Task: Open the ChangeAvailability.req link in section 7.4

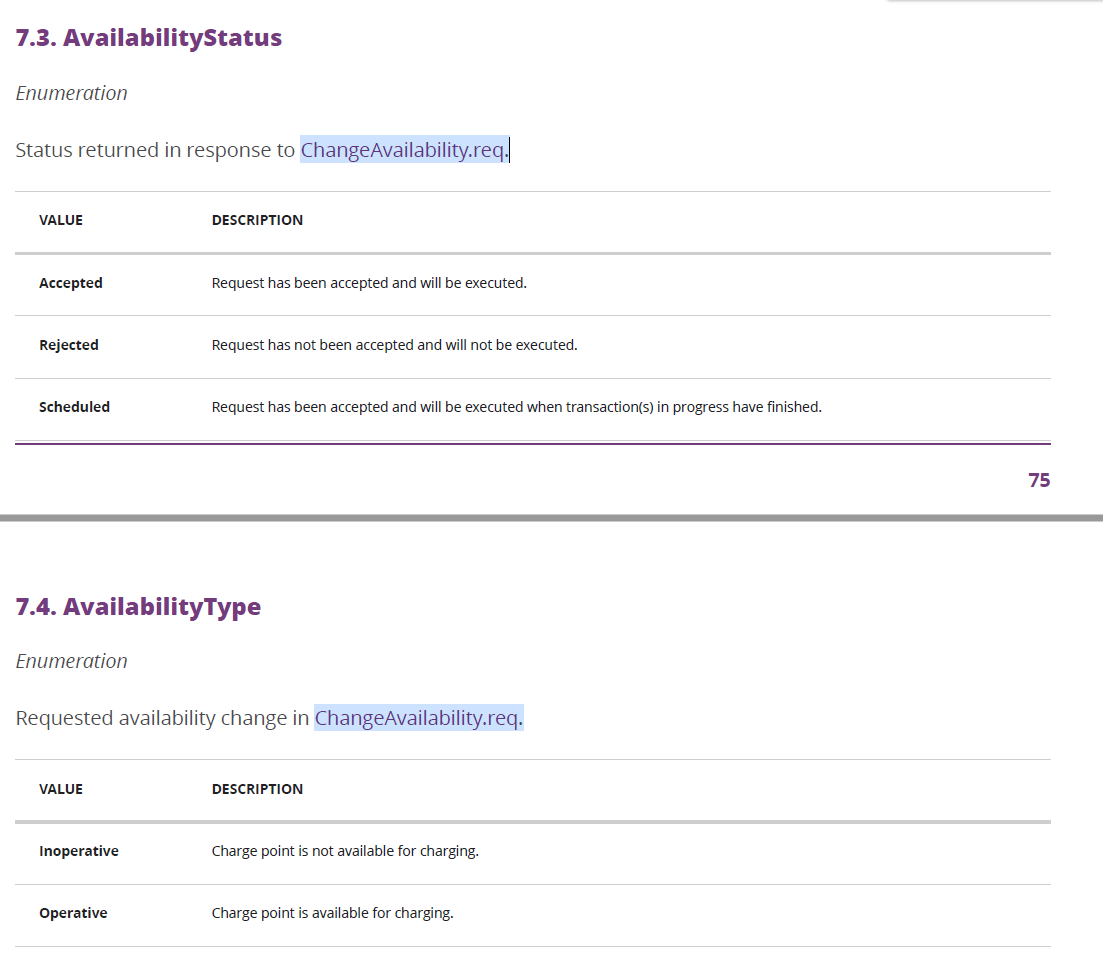Action: point(419,717)
